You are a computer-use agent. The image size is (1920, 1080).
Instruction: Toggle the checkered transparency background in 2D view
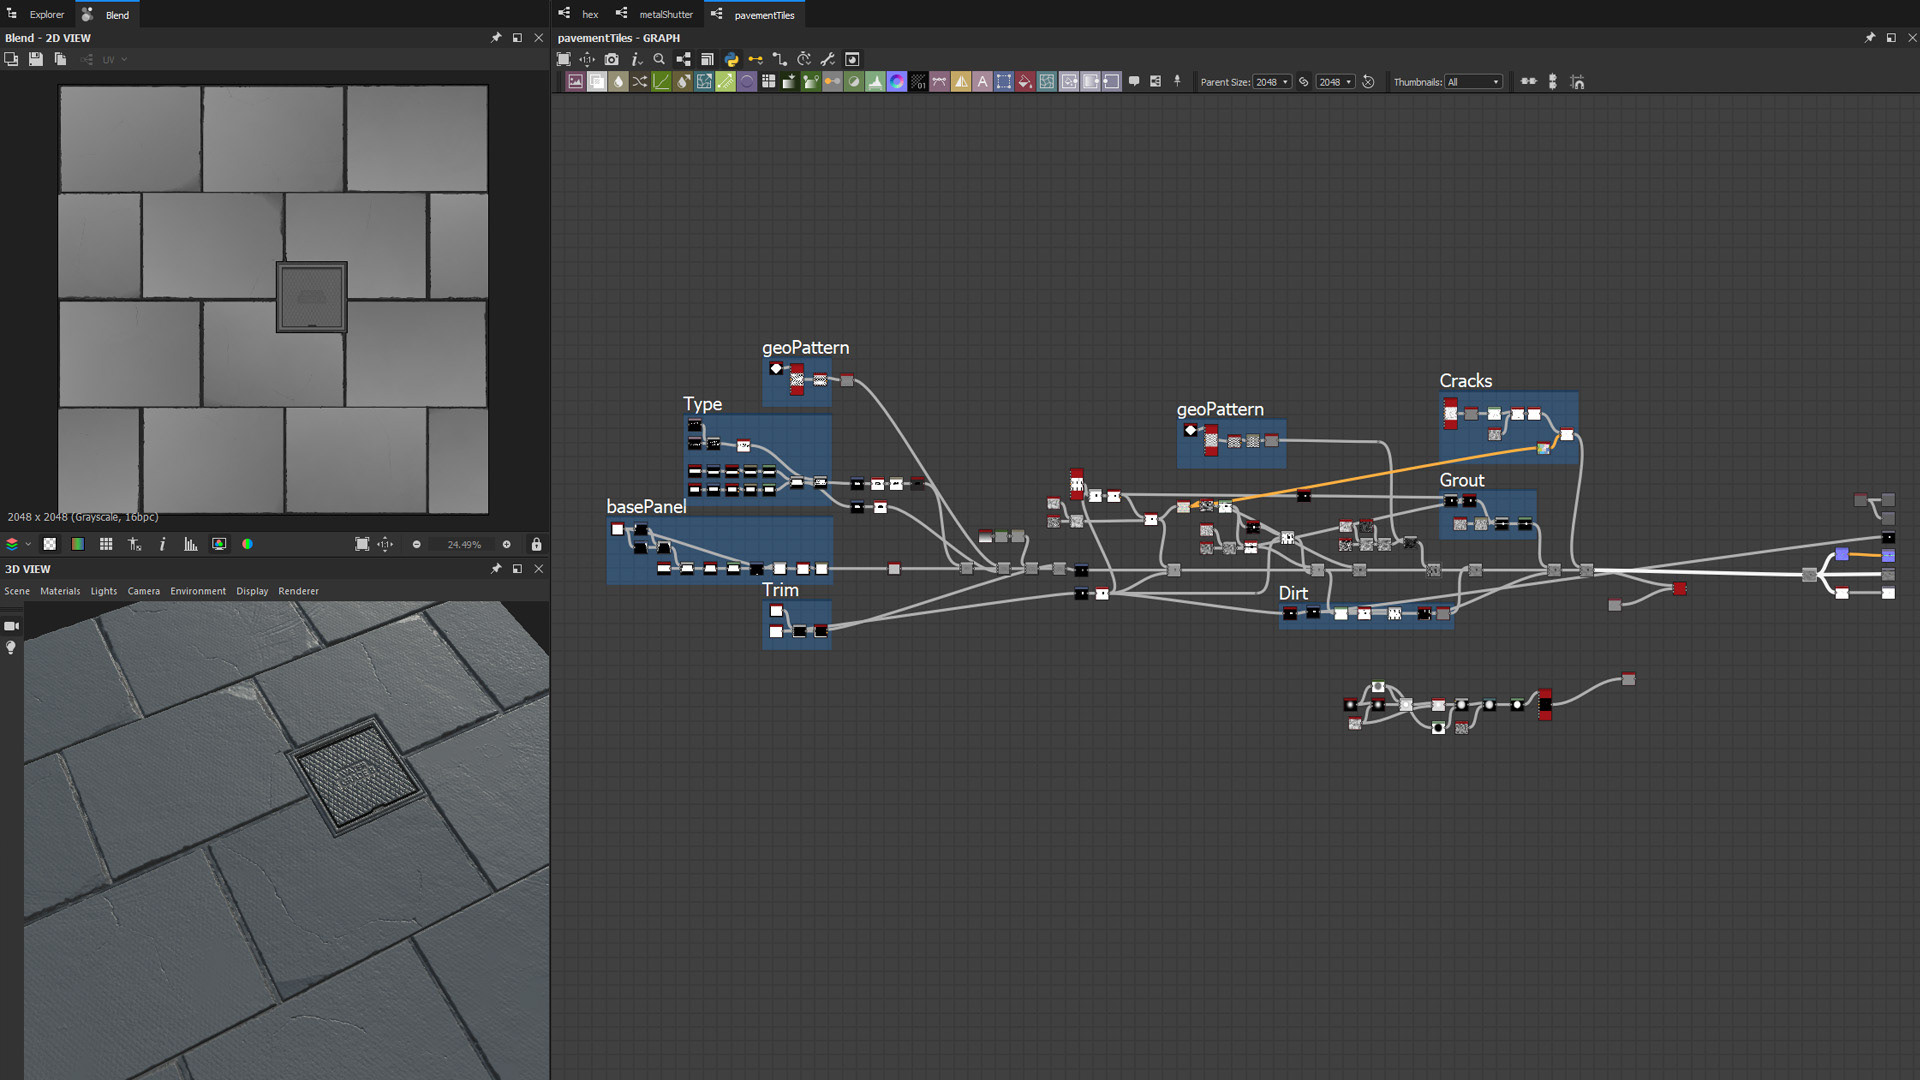(49, 544)
